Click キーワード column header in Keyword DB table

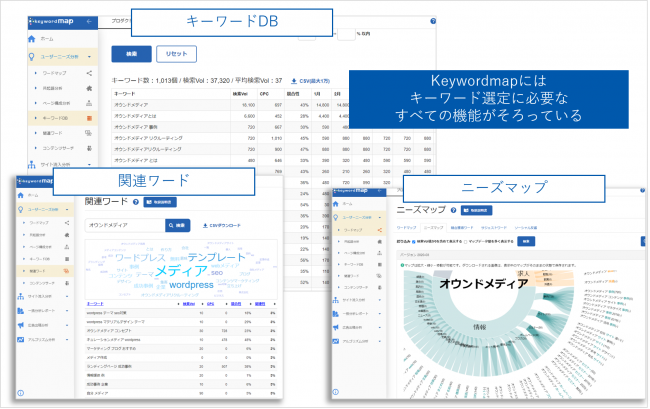click(125, 94)
